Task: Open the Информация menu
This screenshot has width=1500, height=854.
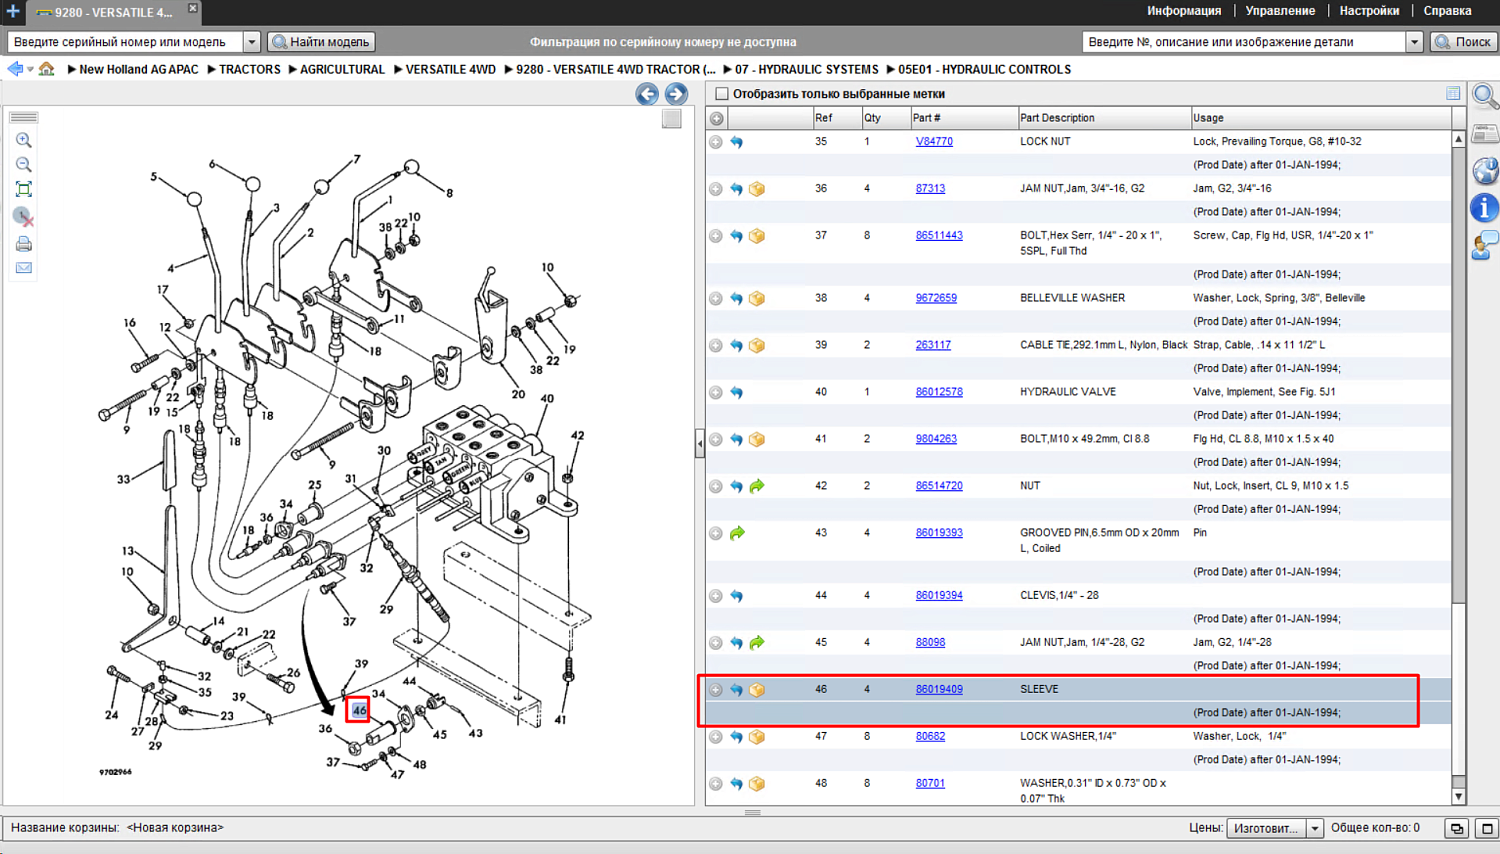Action: pos(1184,11)
